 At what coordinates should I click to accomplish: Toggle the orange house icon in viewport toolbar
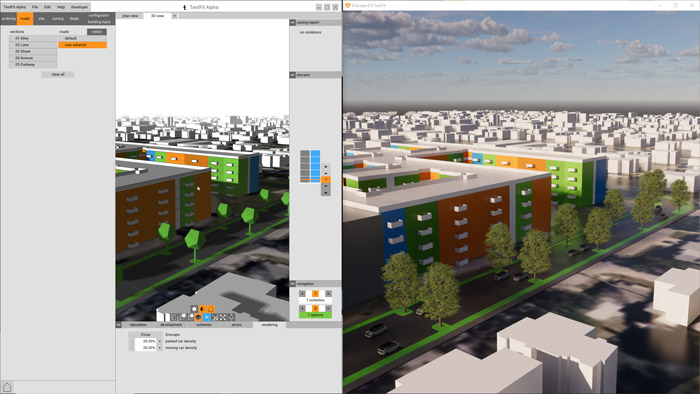point(211,309)
